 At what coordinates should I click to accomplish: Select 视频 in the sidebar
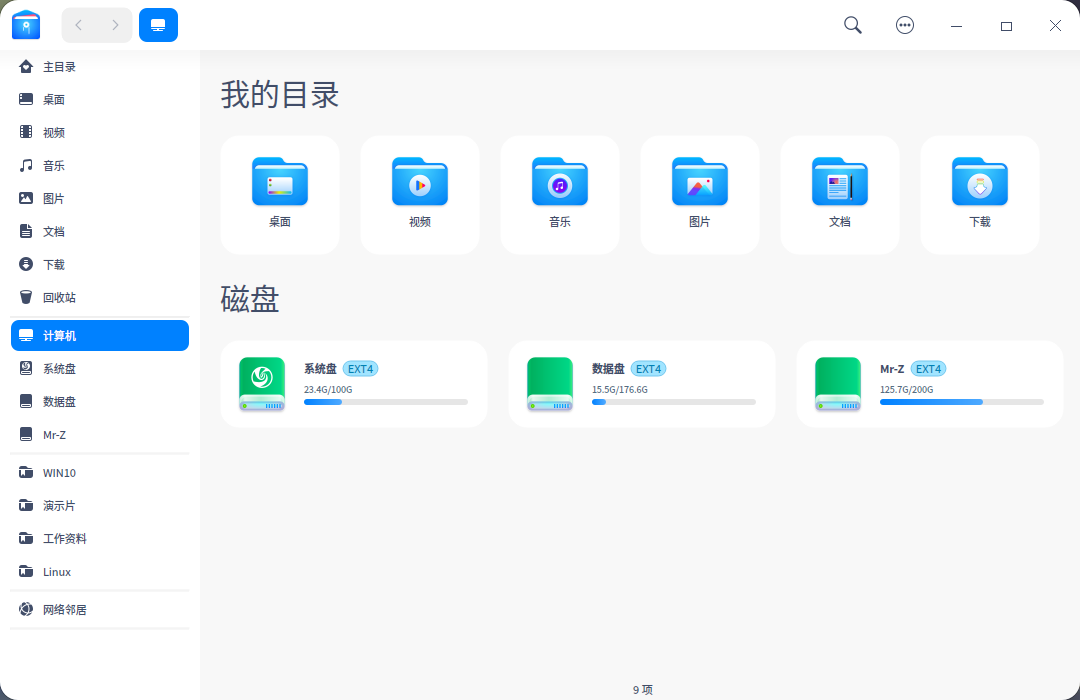(x=100, y=132)
